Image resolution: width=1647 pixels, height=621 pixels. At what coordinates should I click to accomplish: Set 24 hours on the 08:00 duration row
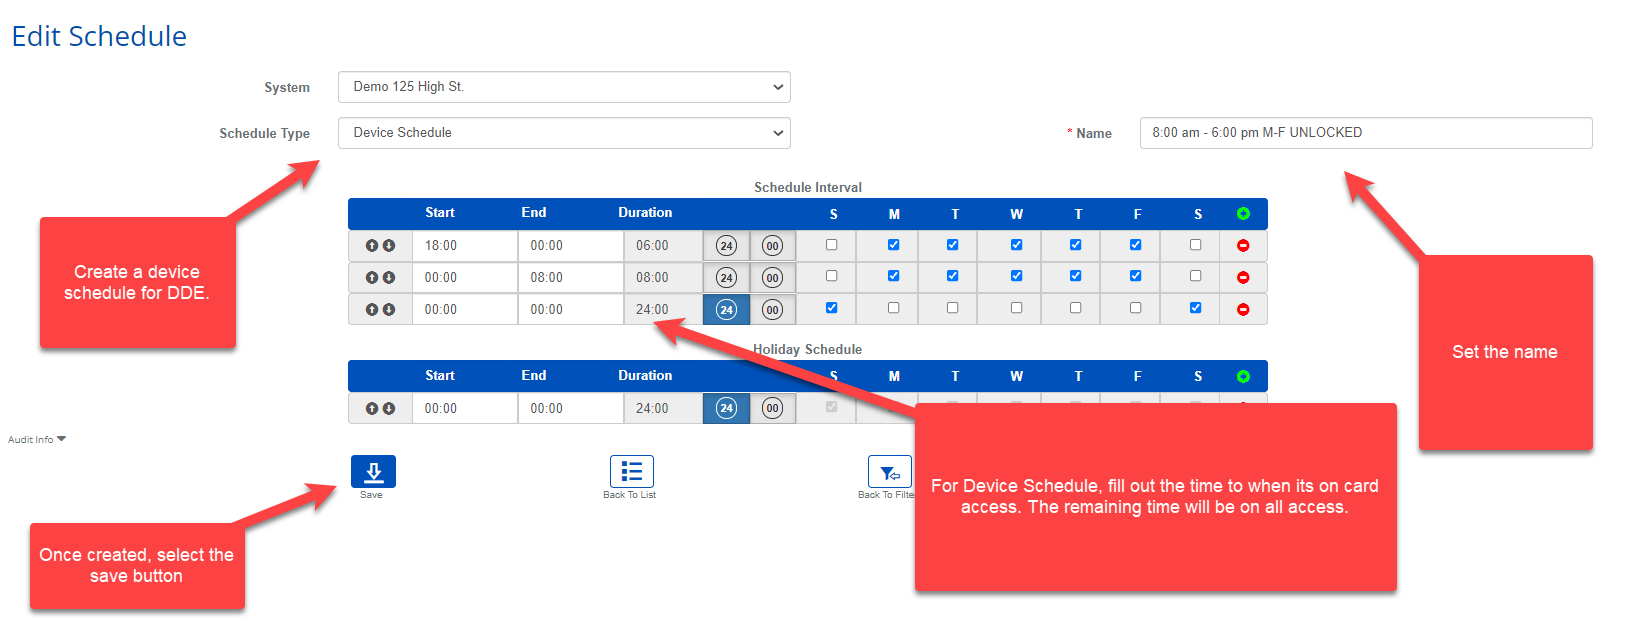[726, 278]
